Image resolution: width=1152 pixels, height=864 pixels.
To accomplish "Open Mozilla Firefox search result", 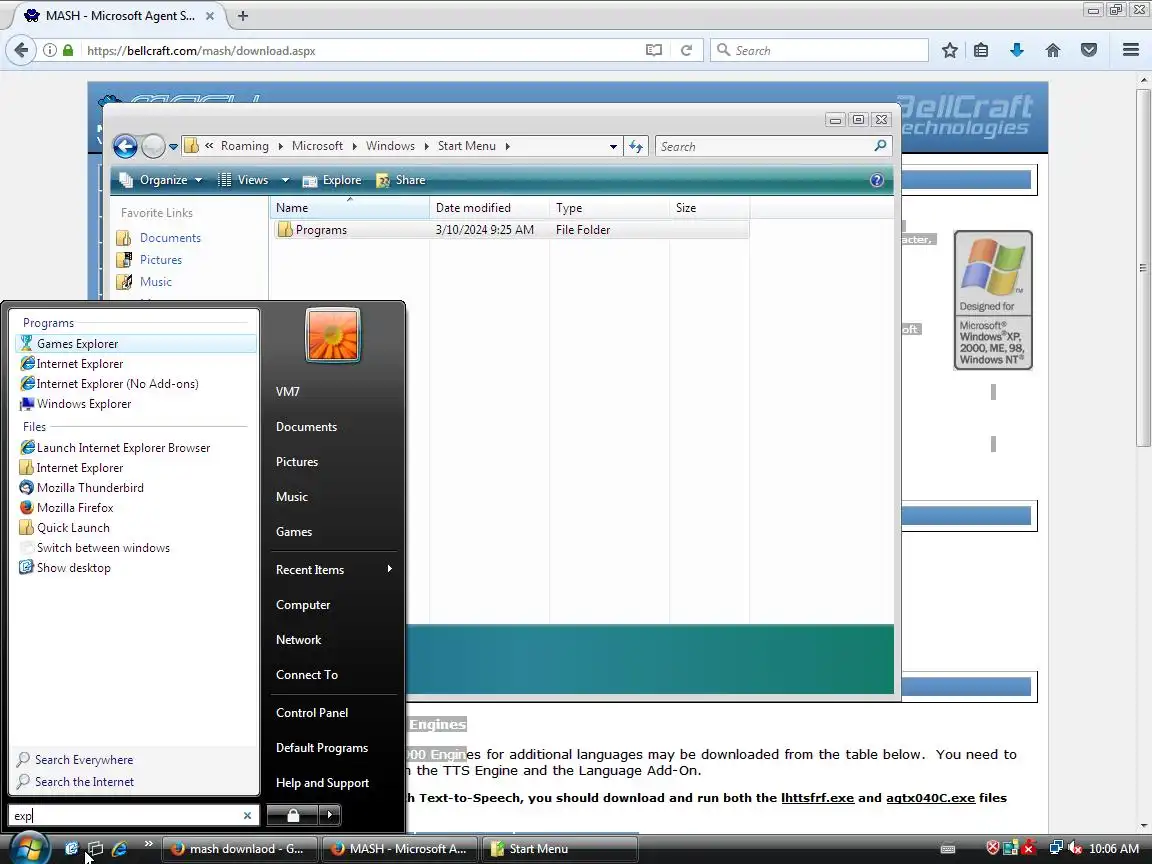I will coord(135,508).
